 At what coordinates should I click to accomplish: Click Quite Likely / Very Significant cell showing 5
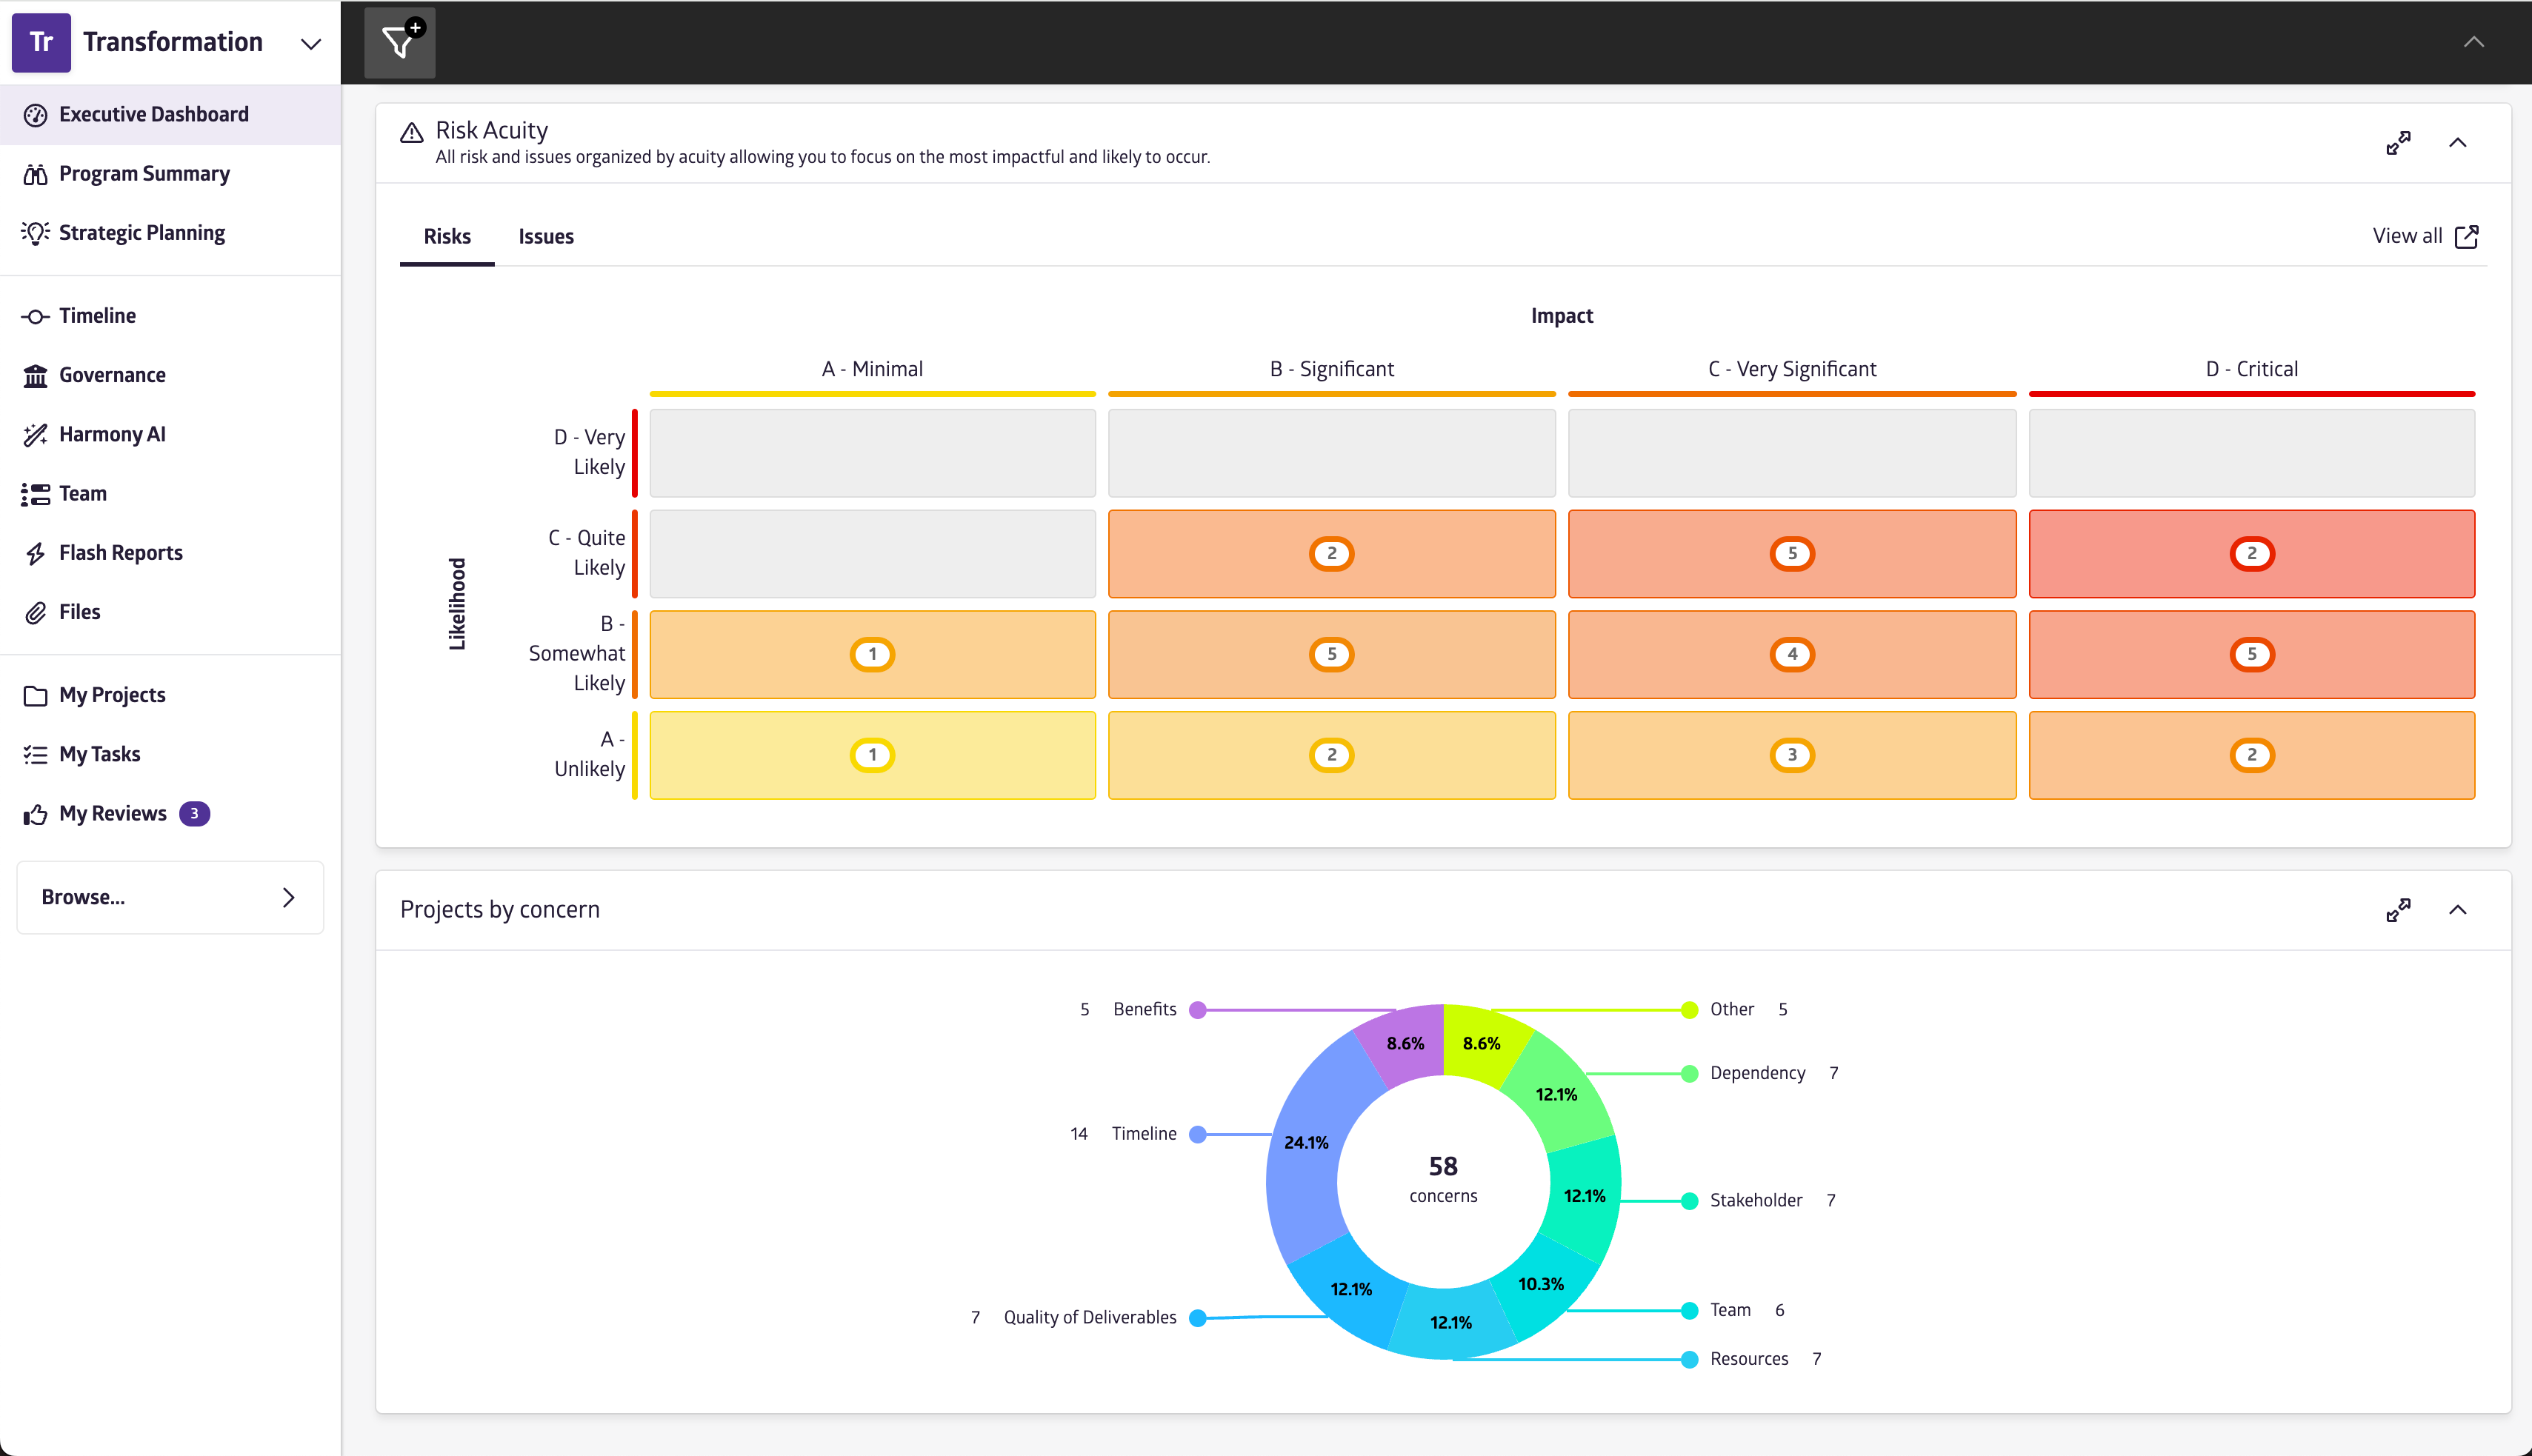(x=1791, y=554)
